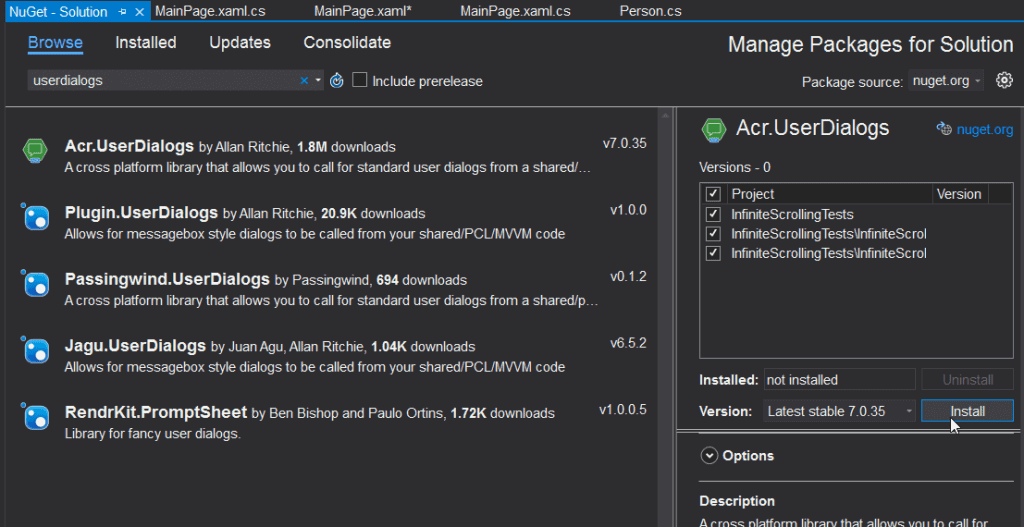Screen dimensions: 1024x527
Task: Click the Installed 'not installed' field
Action: point(839,380)
